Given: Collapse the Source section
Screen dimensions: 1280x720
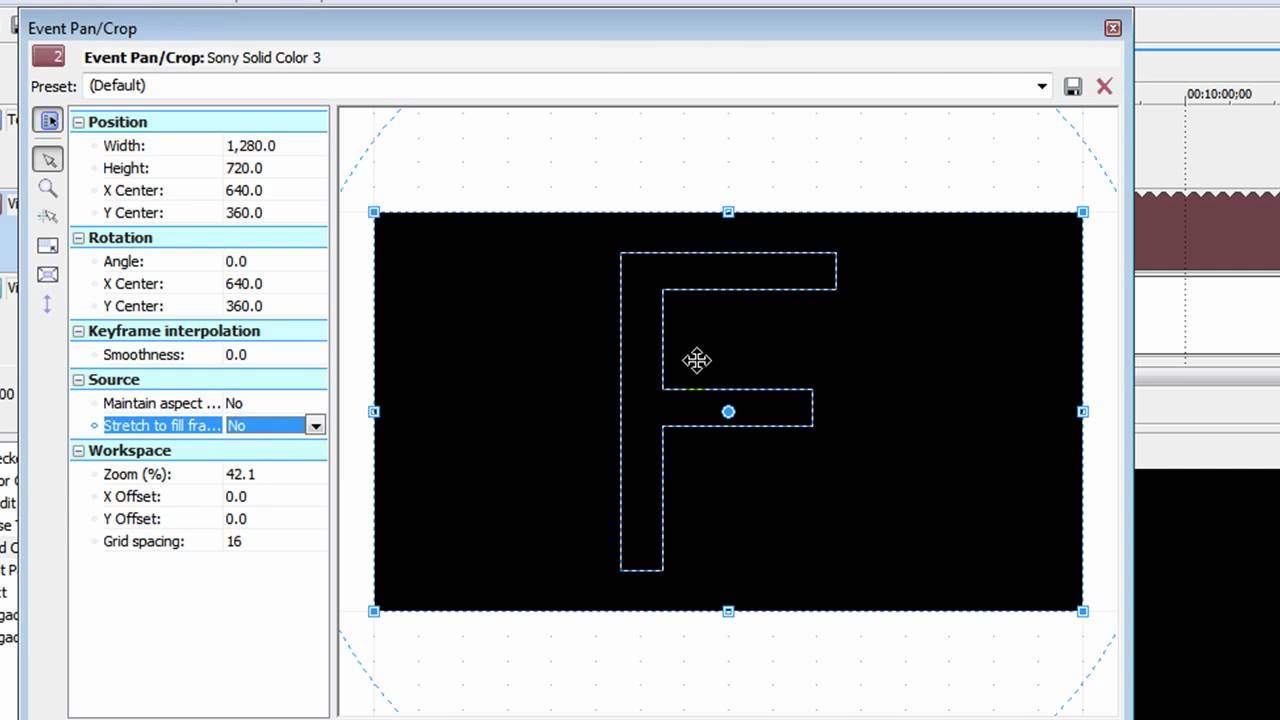Looking at the screenshot, I should coord(78,380).
